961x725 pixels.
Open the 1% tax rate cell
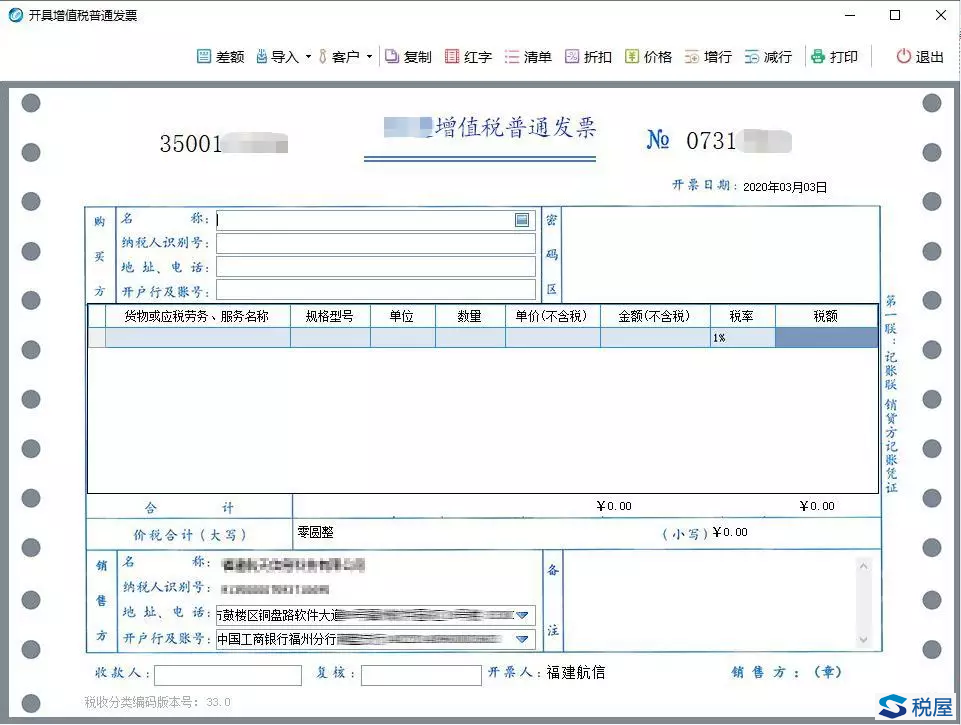click(x=743, y=338)
